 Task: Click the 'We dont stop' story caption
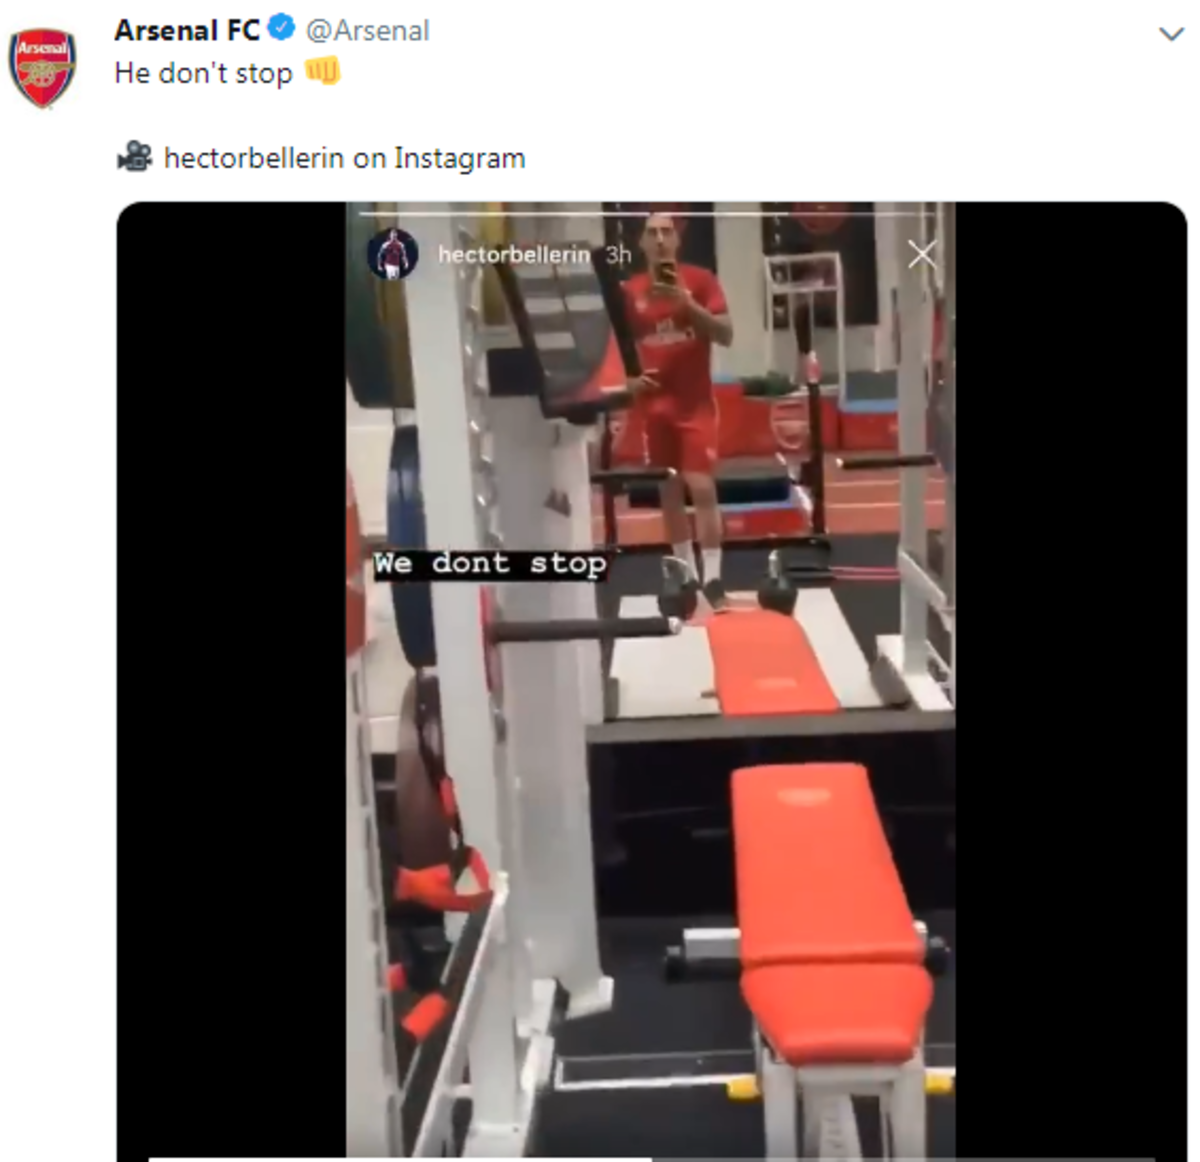click(x=490, y=564)
